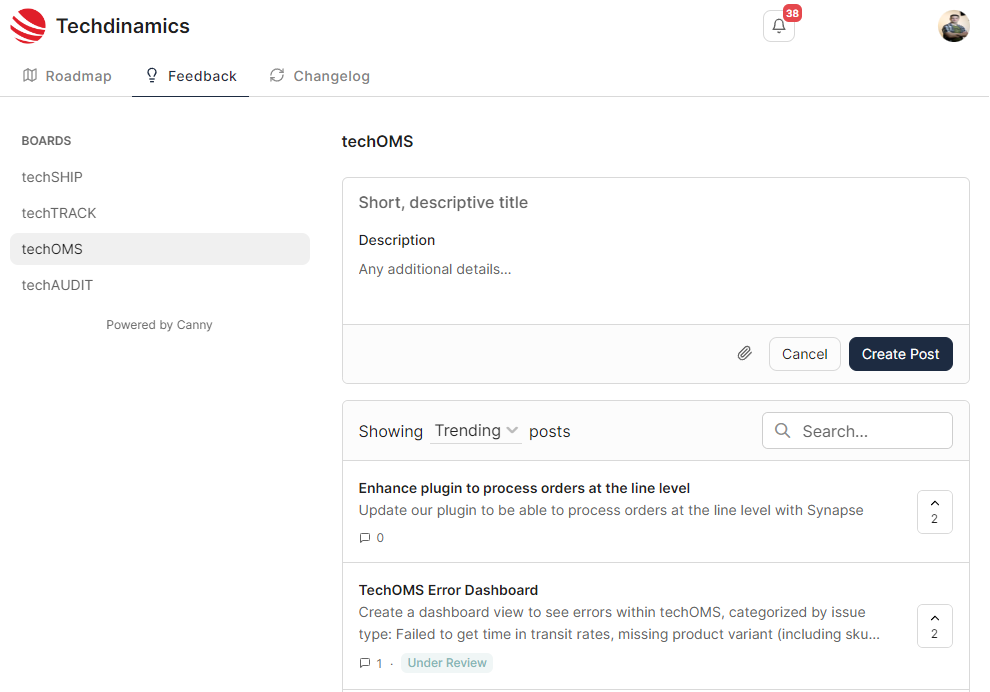
Task: Open the Powered by Canny link
Action: click(159, 325)
